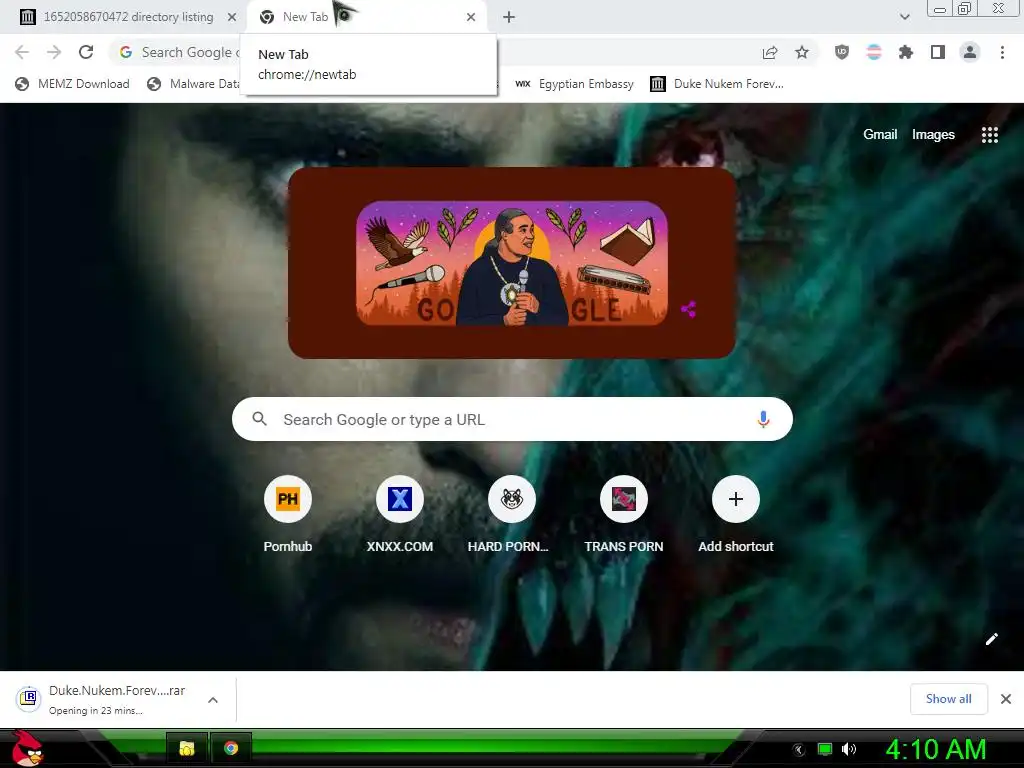Start voice search with the microphone icon
Screen dimensions: 1024x768
[x=763, y=419]
